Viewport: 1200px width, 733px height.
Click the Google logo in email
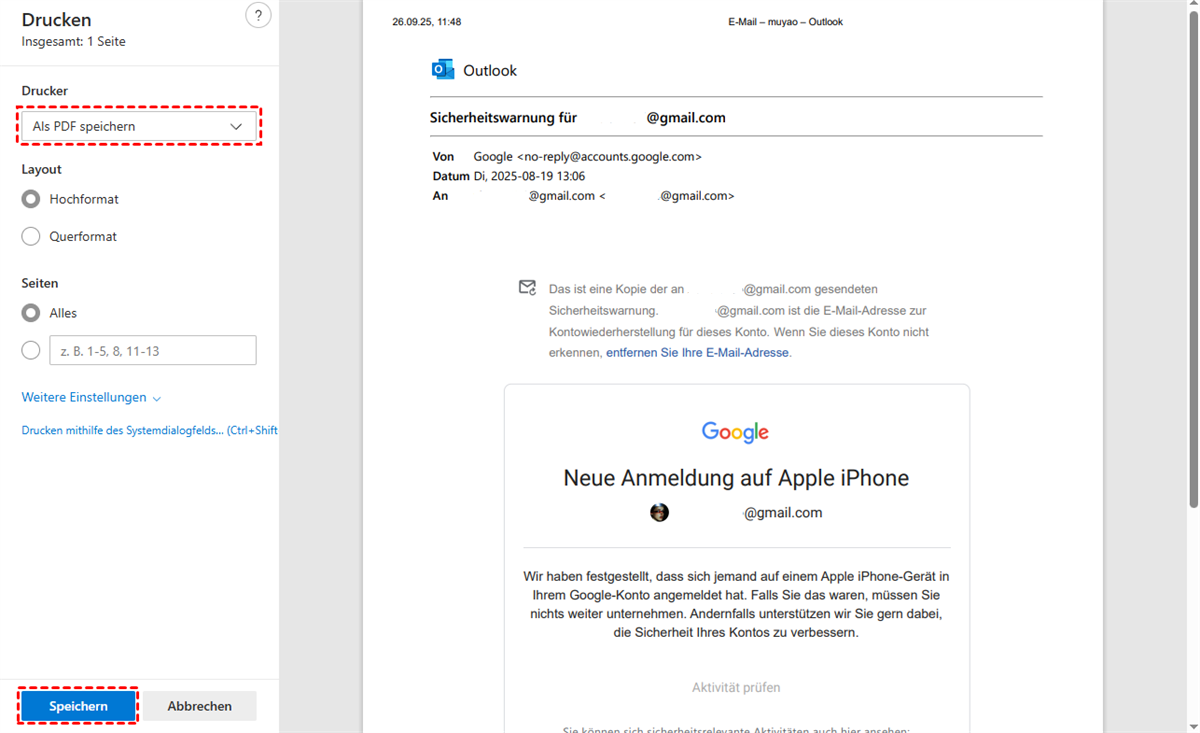click(x=735, y=432)
